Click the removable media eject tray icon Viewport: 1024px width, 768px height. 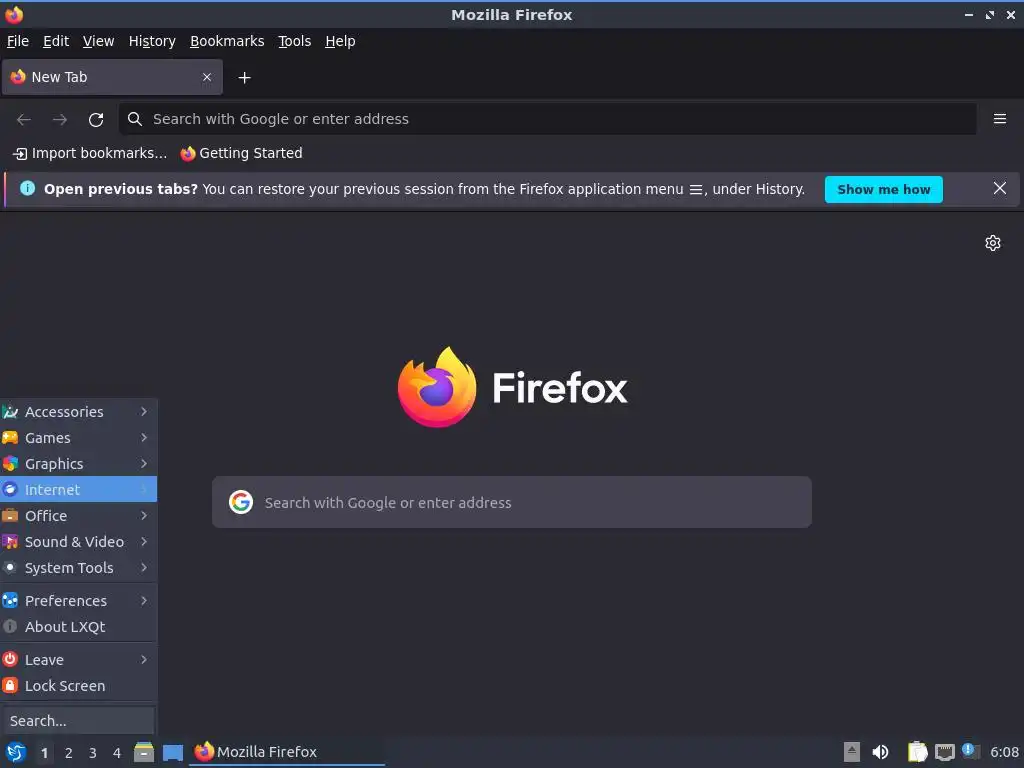point(851,752)
